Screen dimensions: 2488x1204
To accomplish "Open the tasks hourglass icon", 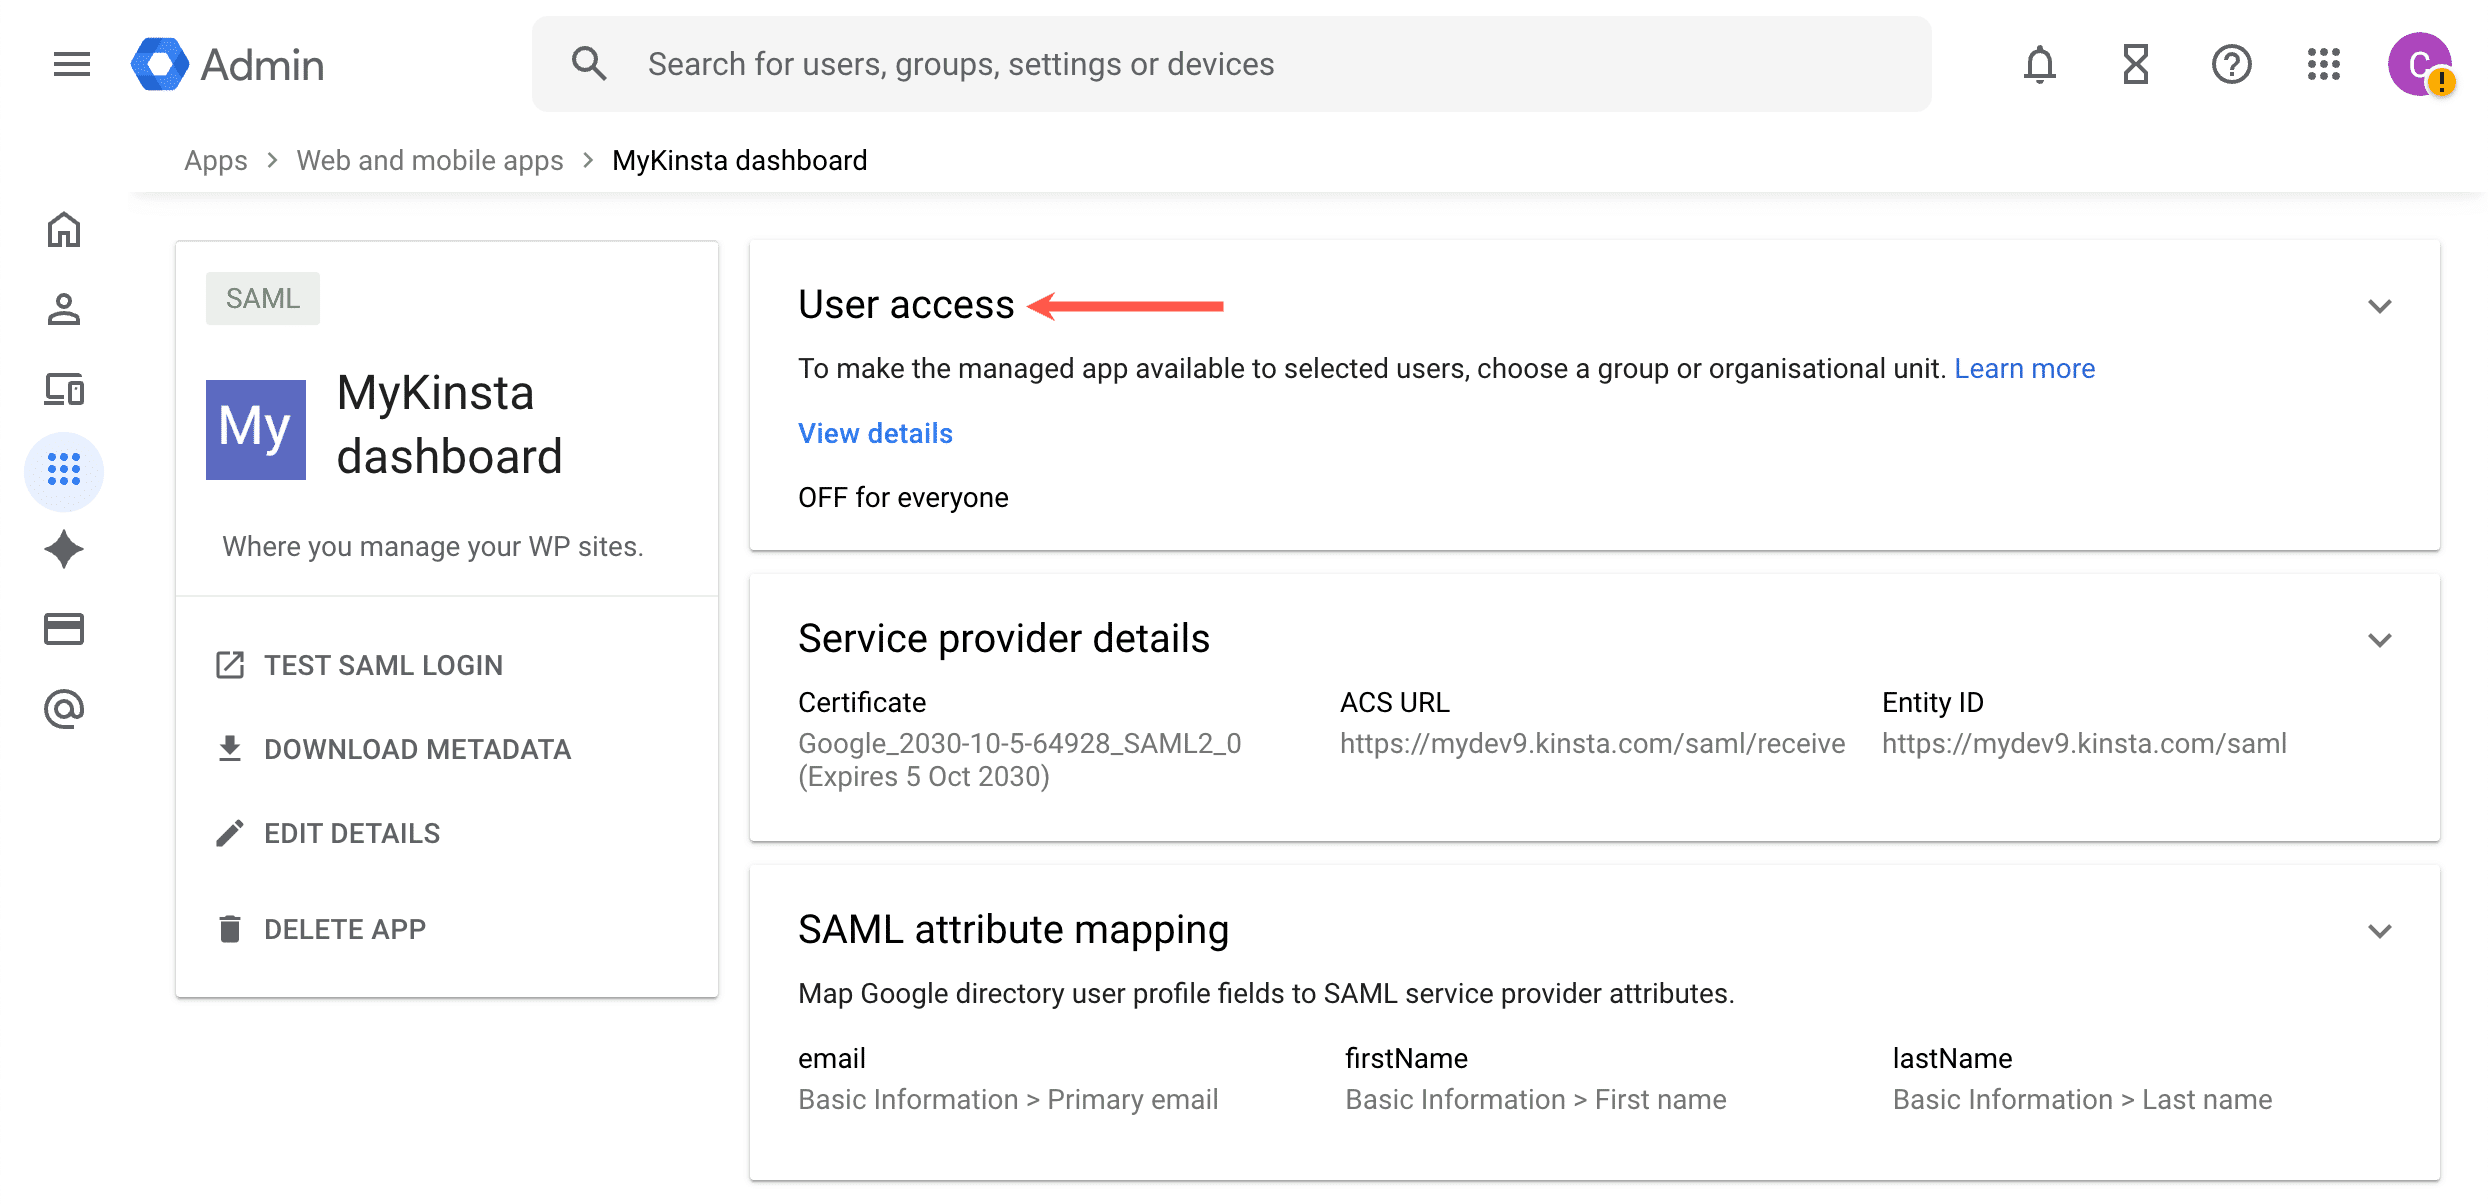I will coord(2135,63).
